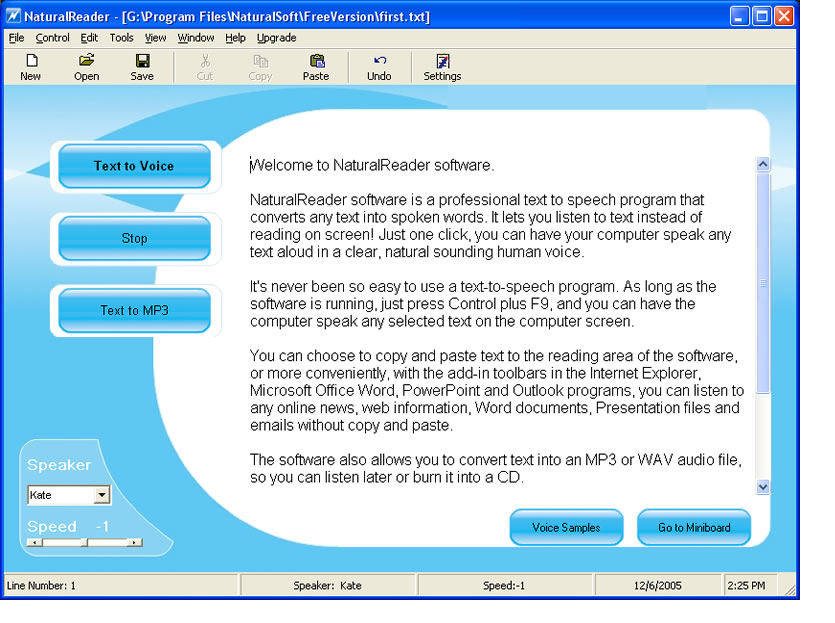Click status bar date '12/6/2005'
835x623 pixels.
click(x=658, y=586)
